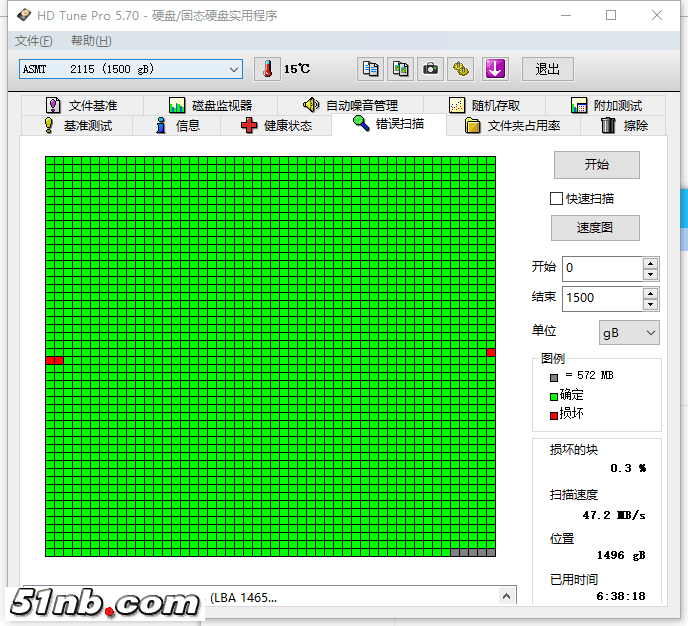Viewport: 688px width, 626px height.
Task: Increase the 开始 start value with up arrow
Action: (651, 263)
